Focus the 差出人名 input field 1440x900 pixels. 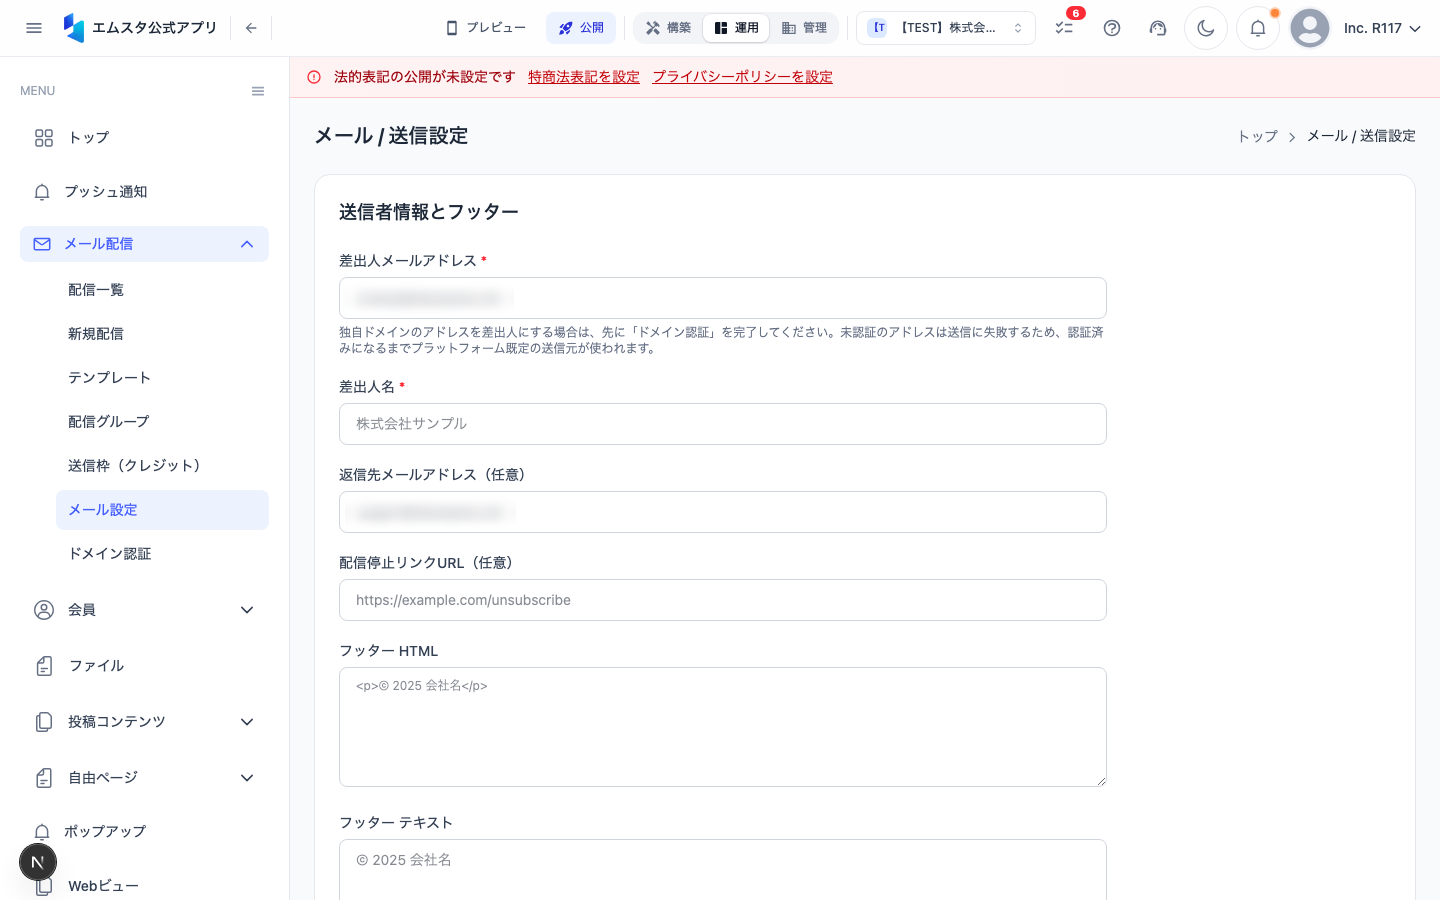click(x=723, y=424)
